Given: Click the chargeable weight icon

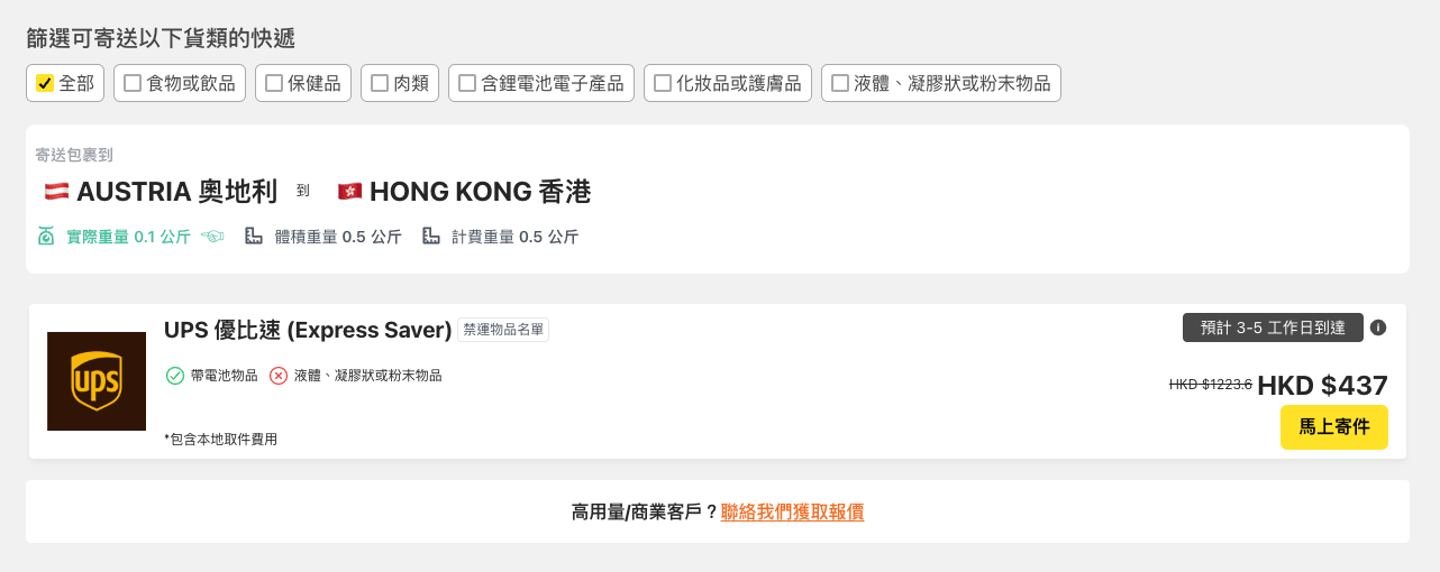Looking at the screenshot, I should pos(431,237).
